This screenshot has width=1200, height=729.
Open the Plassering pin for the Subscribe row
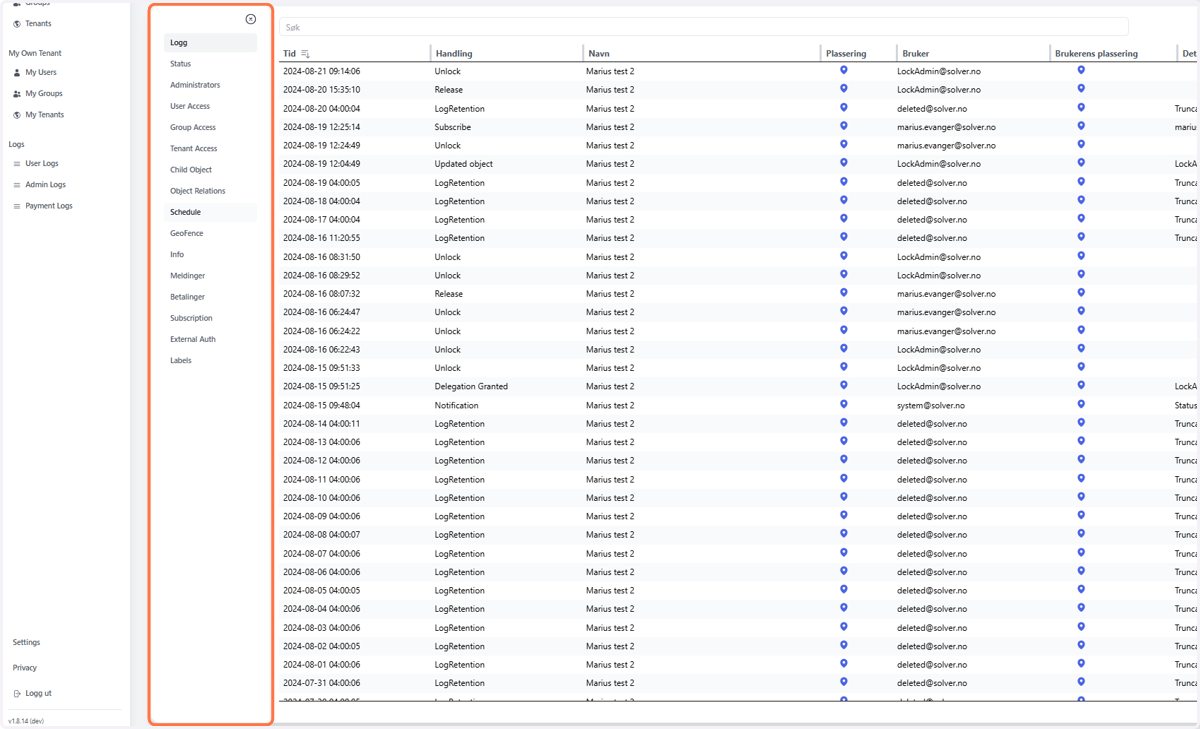click(844, 126)
